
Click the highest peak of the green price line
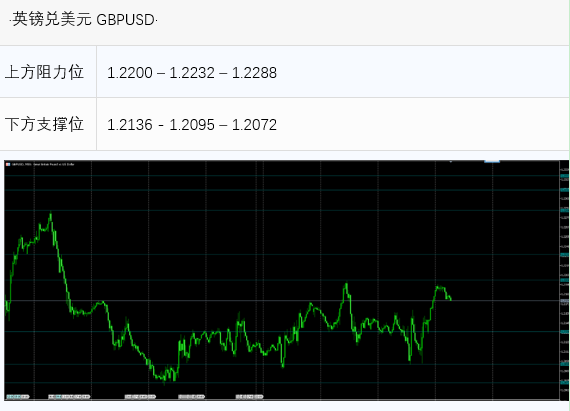pyautogui.click(x=51, y=213)
